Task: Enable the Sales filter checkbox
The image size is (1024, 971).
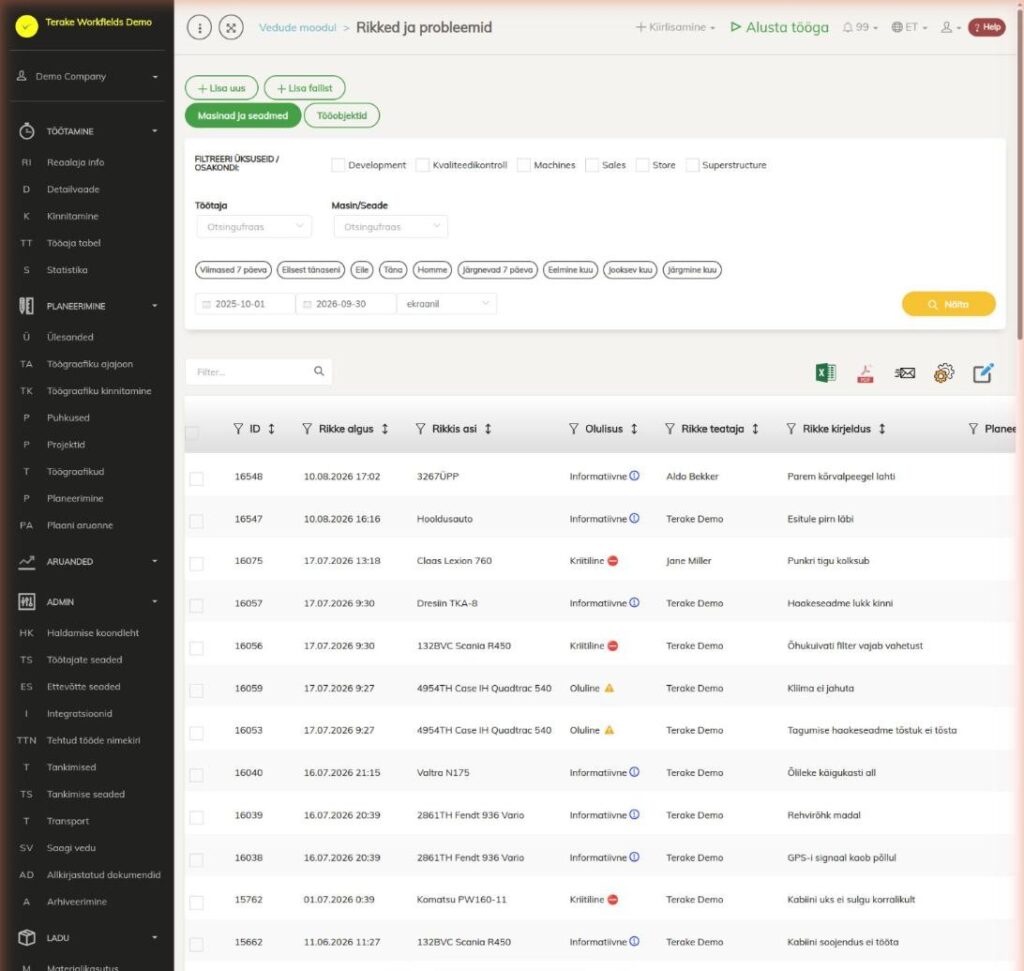Action: tap(592, 165)
